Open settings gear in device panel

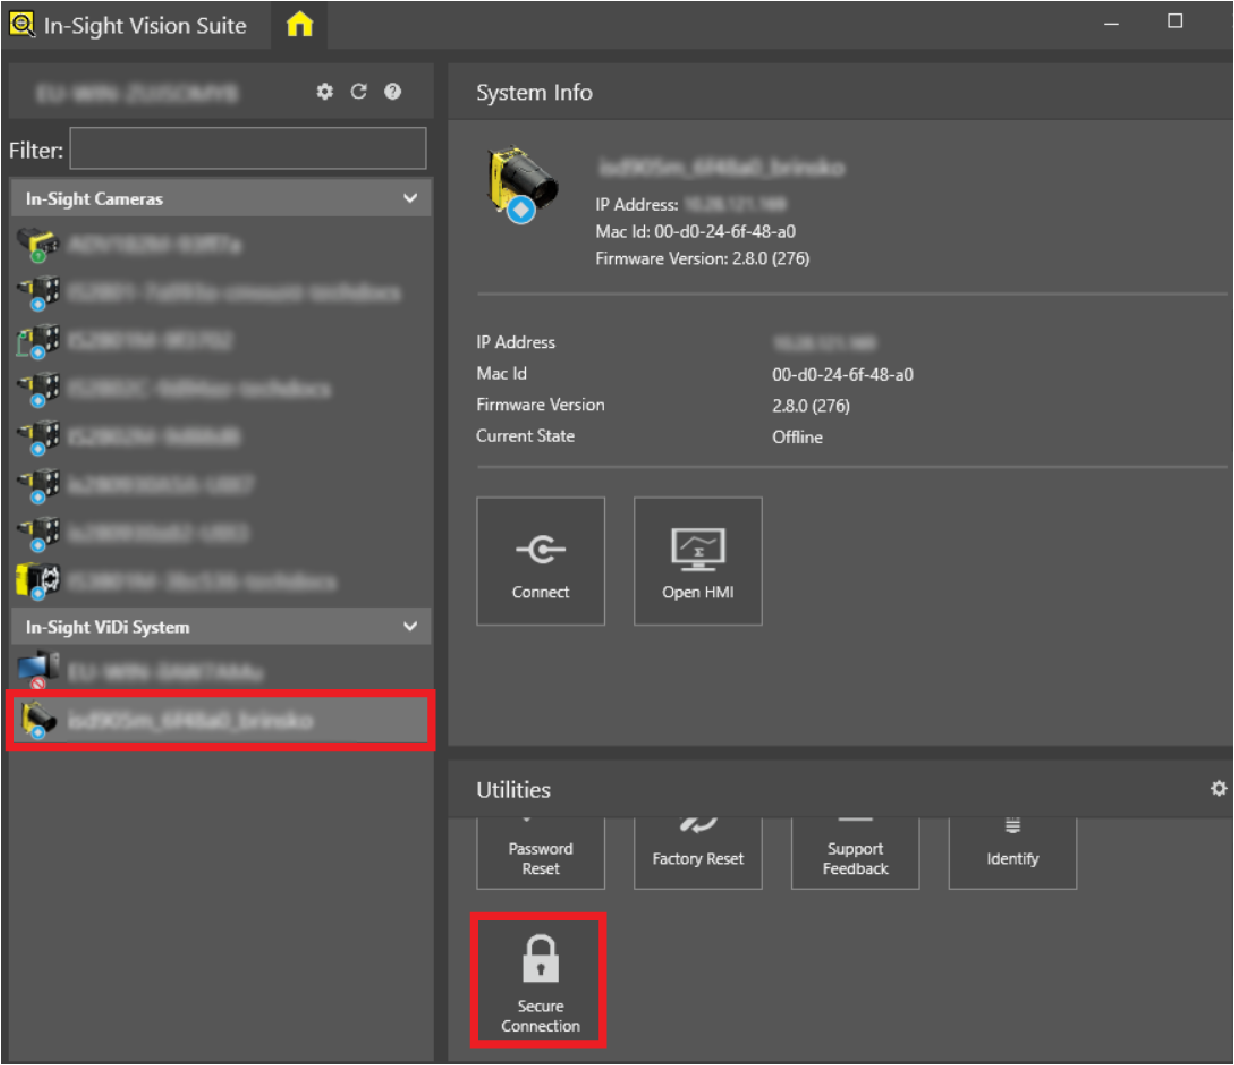[324, 92]
